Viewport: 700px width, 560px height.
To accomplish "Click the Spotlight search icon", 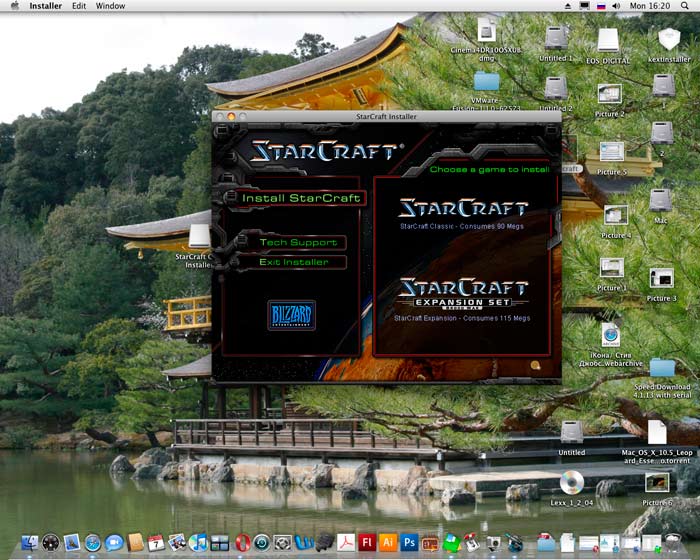I will click(x=685, y=6).
